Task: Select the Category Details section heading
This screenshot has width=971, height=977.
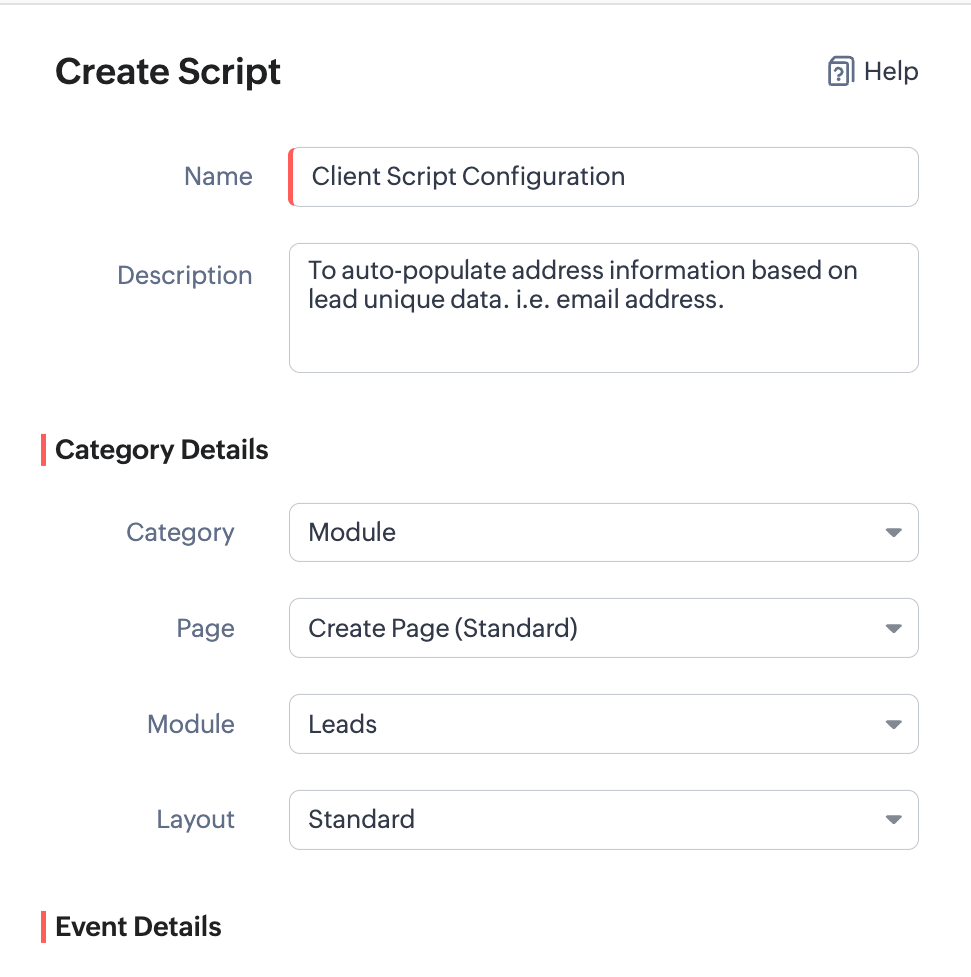Action: coord(162,450)
